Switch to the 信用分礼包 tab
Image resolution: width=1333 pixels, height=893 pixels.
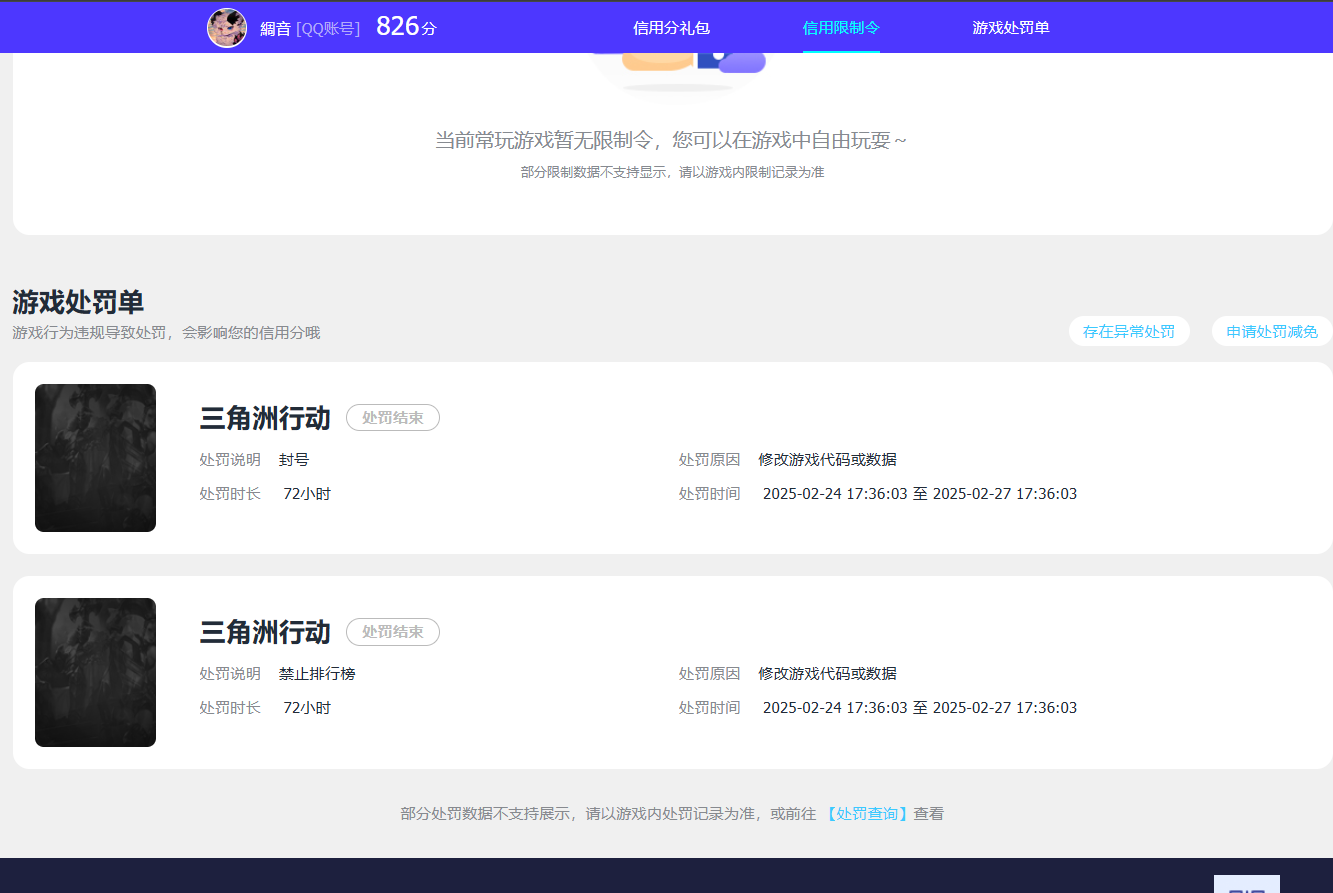pyautogui.click(x=671, y=27)
